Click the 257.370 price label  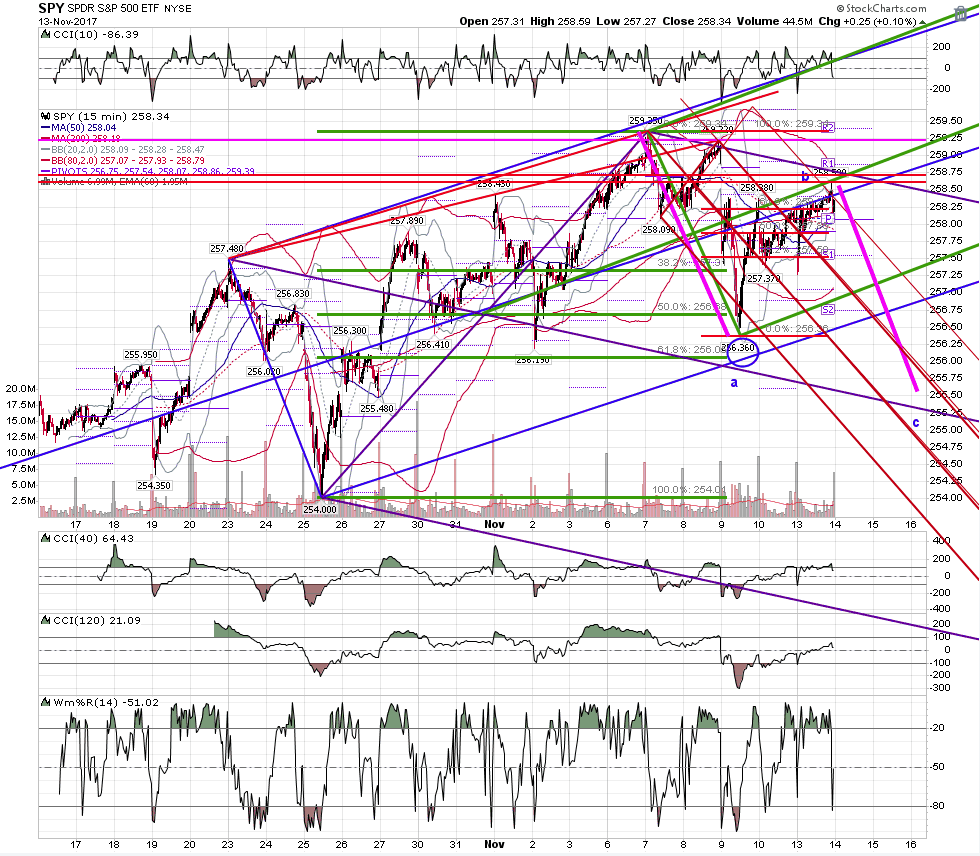click(x=764, y=279)
